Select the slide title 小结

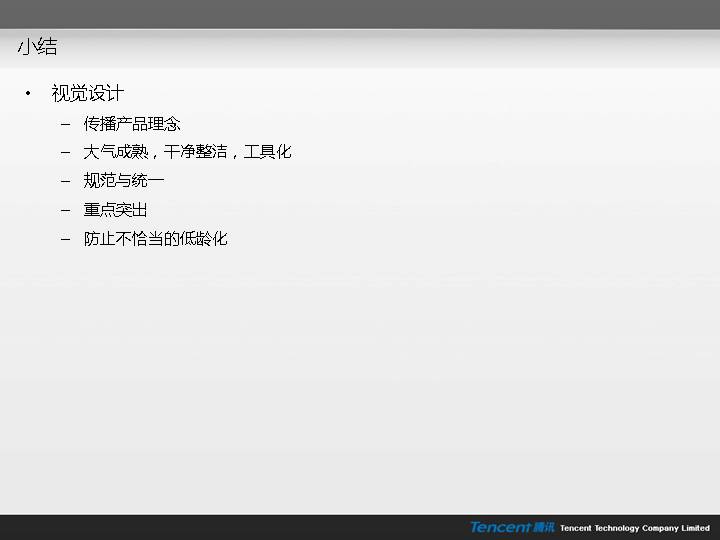(x=37, y=47)
